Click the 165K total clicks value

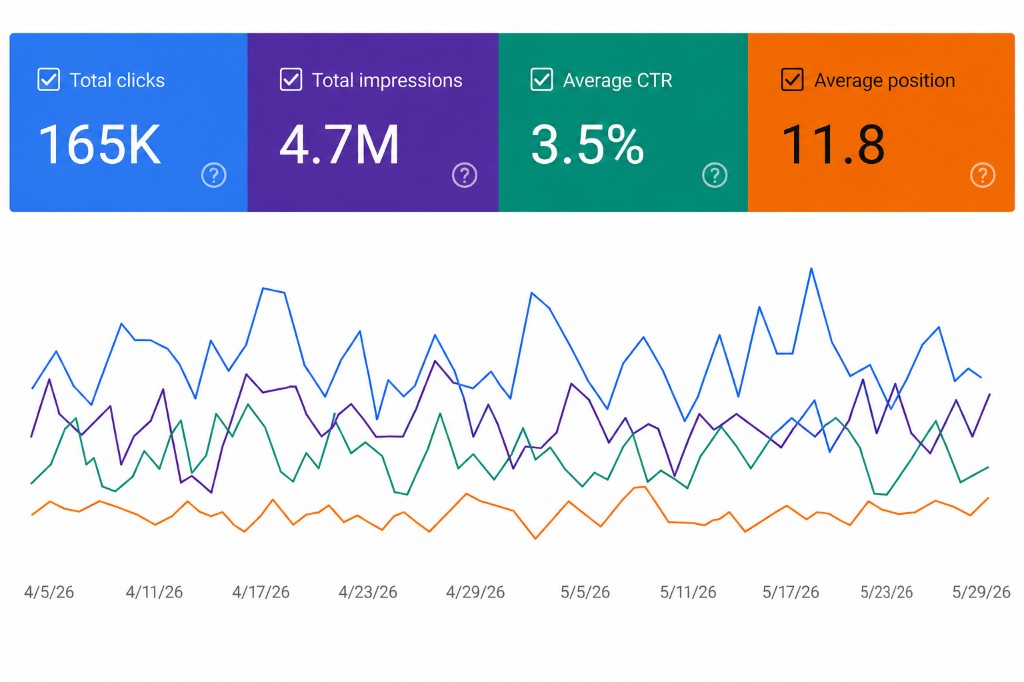[99, 144]
